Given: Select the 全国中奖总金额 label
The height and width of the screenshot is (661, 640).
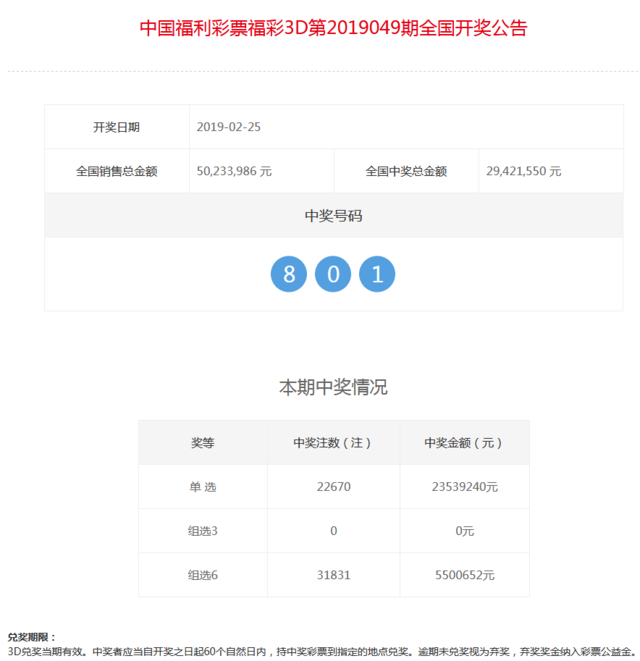Looking at the screenshot, I should coord(406,171).
